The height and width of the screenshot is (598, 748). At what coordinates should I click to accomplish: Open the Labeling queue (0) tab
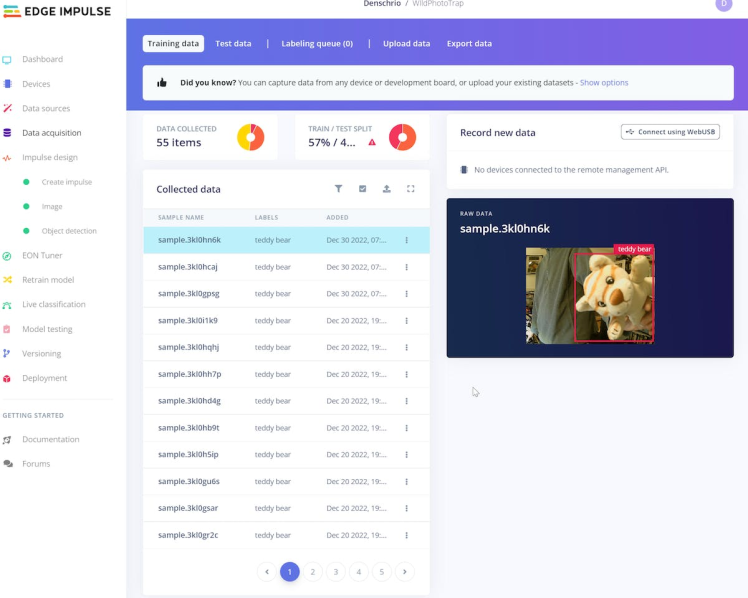(317, 43)
